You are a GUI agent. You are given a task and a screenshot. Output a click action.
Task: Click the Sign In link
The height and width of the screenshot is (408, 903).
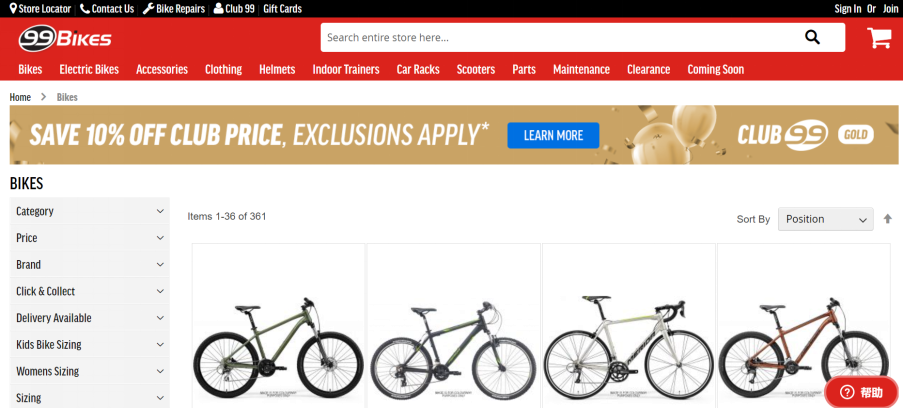(x=848, y=9)
